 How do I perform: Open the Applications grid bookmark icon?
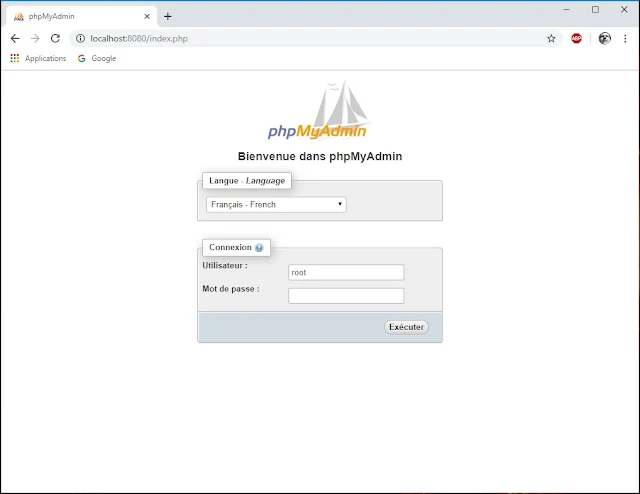(15, 58)
